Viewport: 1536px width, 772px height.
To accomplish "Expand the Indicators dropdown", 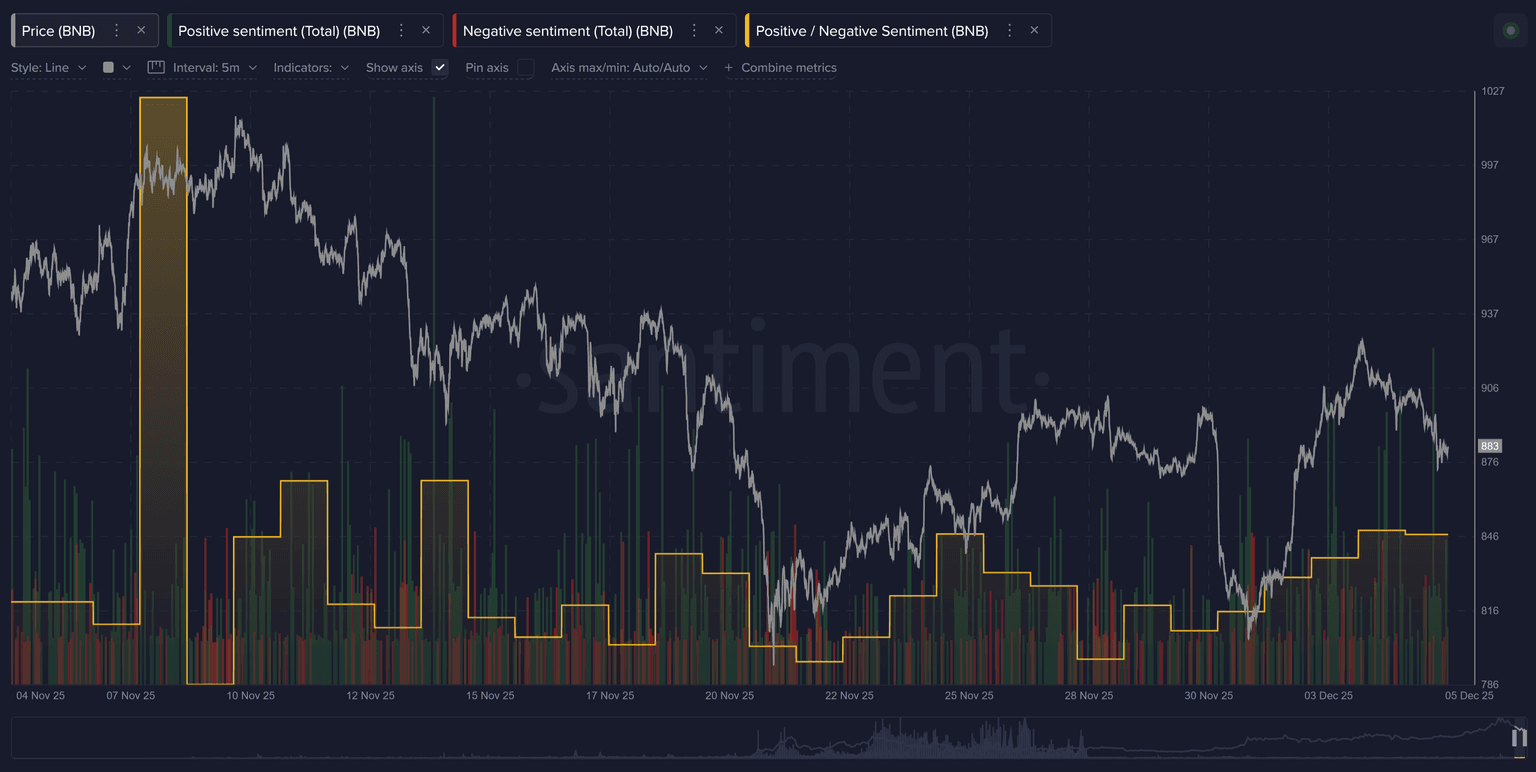I will (311, 68).
